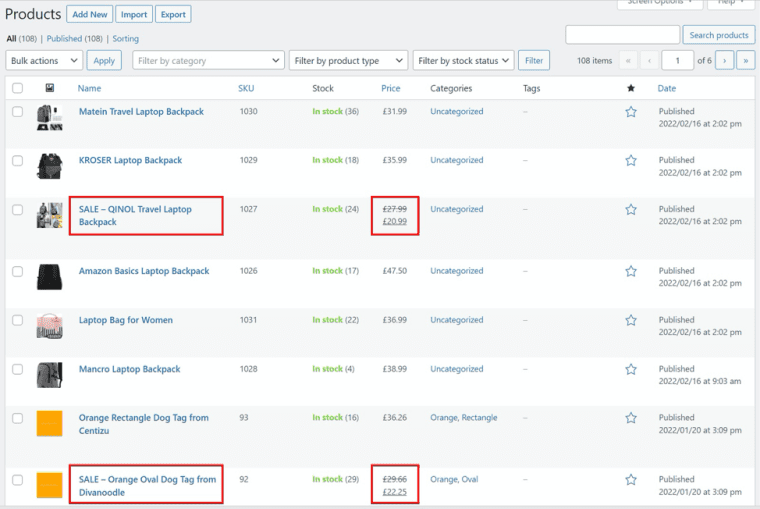Viewport: 760px width, 509px height.
Task: Select the Matein Travel Laptop Backpack row checkbox
Action: [17, 111]
